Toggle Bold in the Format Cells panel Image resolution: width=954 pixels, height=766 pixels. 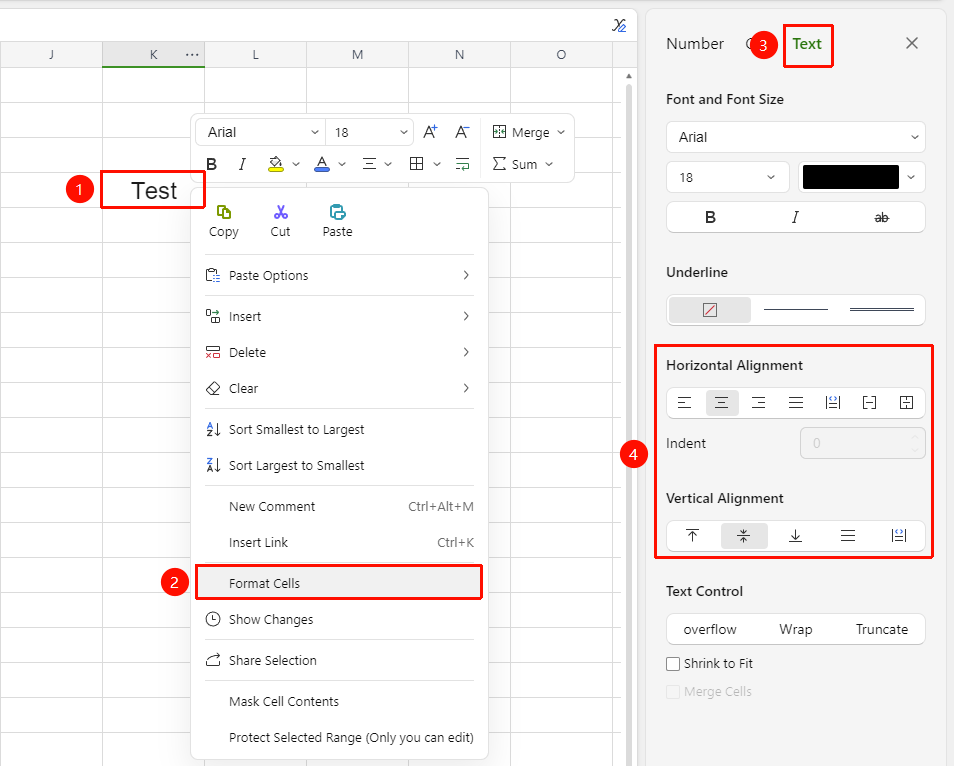point(710,217)
